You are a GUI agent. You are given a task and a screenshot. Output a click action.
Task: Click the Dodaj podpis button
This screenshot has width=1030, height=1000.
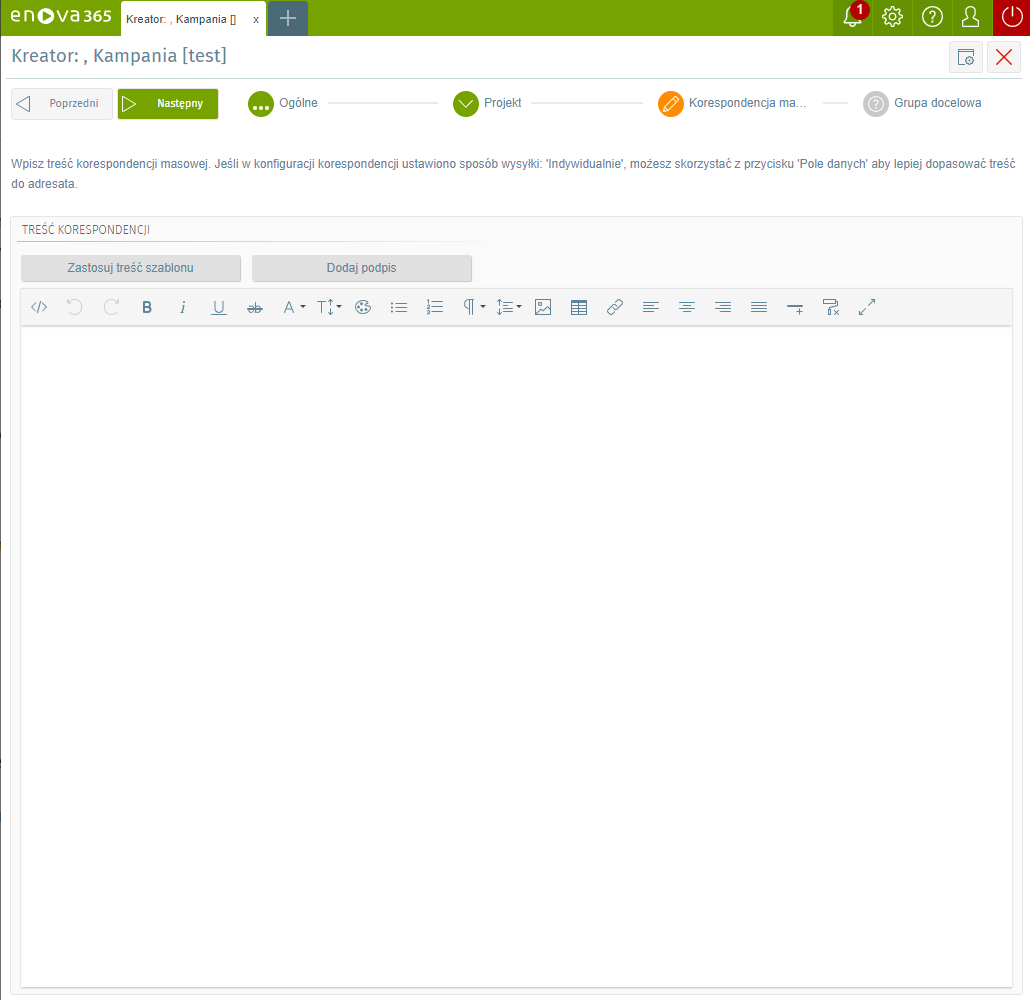362,268
